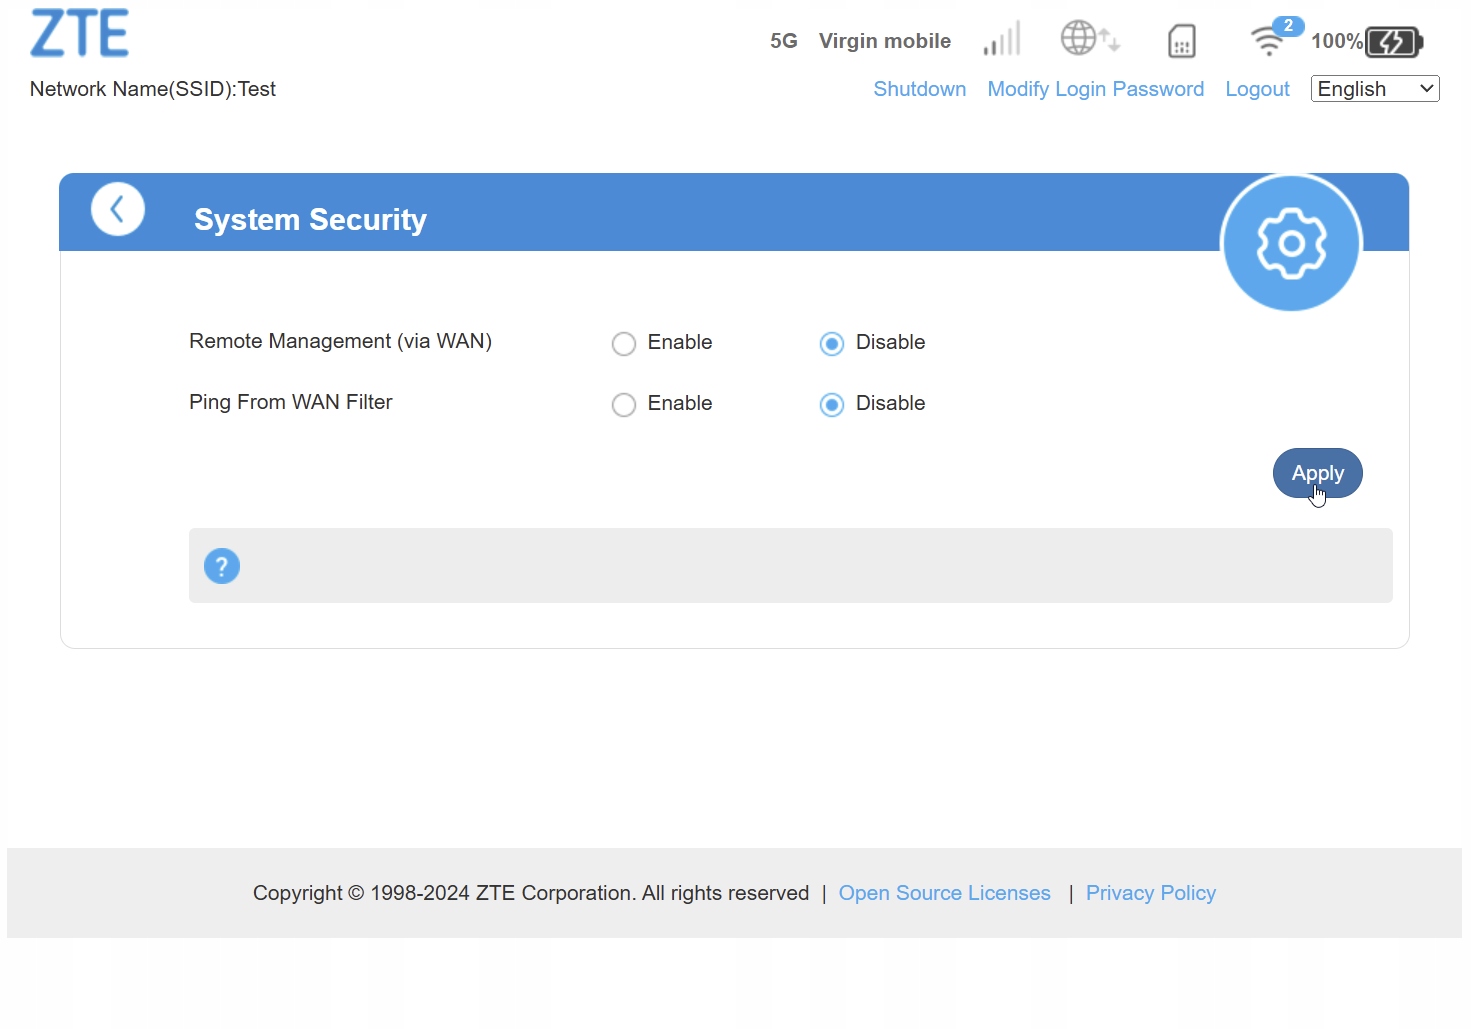Click the ZTE logo
1472x1029 pixels.
pos(80,34)
